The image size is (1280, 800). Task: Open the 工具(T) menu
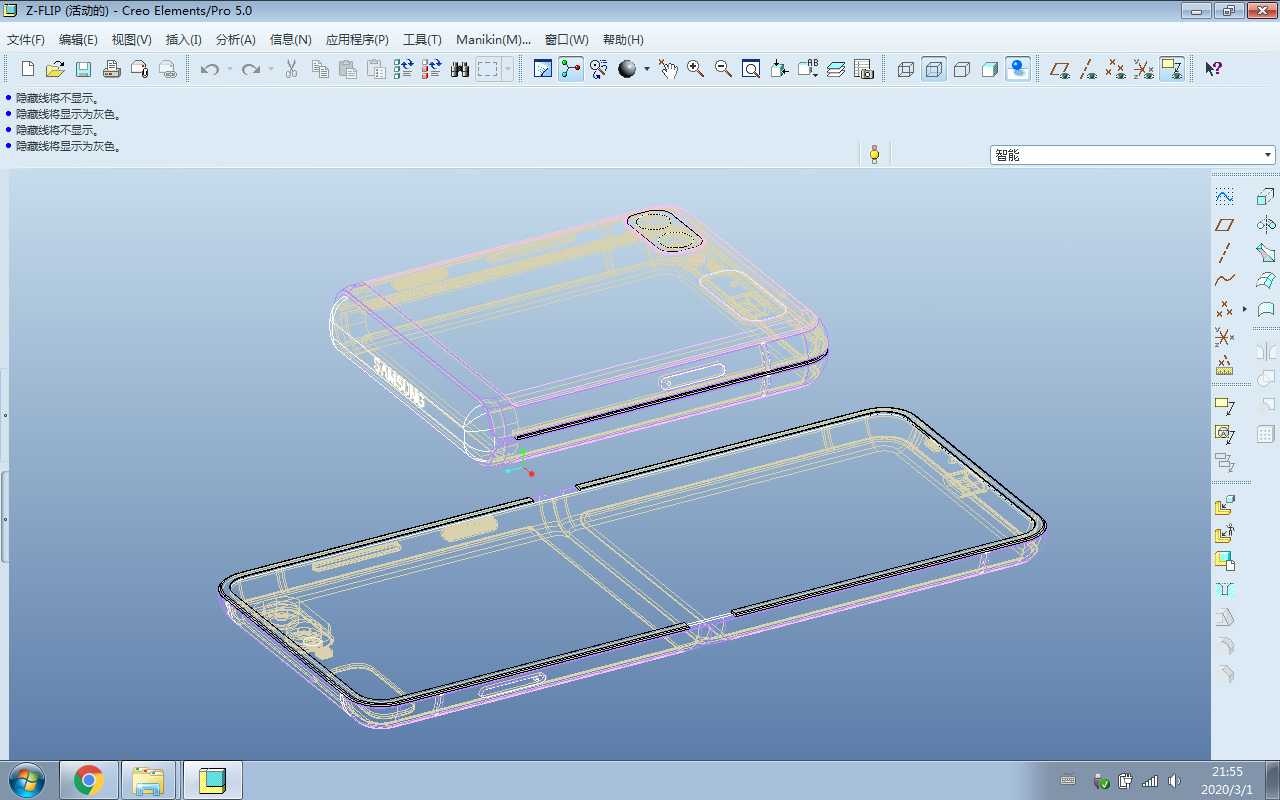pyautogui.click(x=422, y=40)
